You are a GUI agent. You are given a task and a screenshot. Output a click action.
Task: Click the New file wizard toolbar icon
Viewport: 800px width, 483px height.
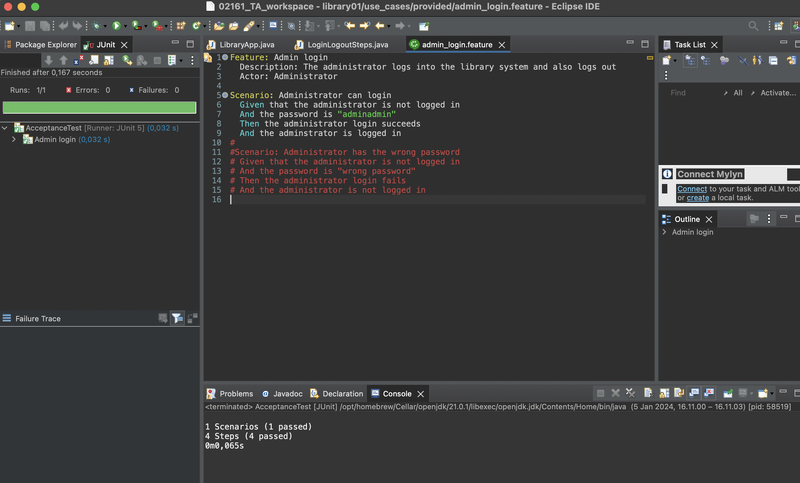[x=9, y=26]
